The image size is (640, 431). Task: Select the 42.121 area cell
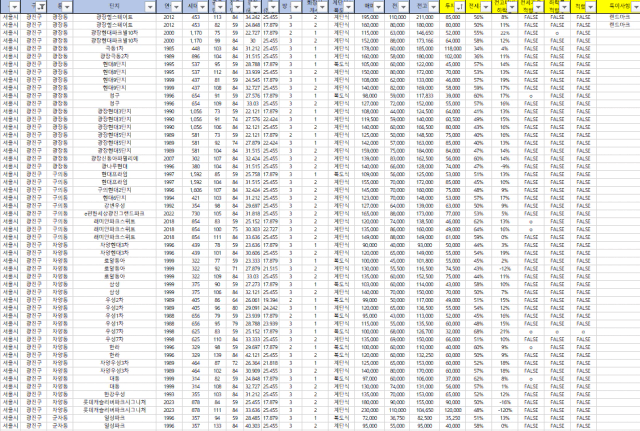pos(252,355)
